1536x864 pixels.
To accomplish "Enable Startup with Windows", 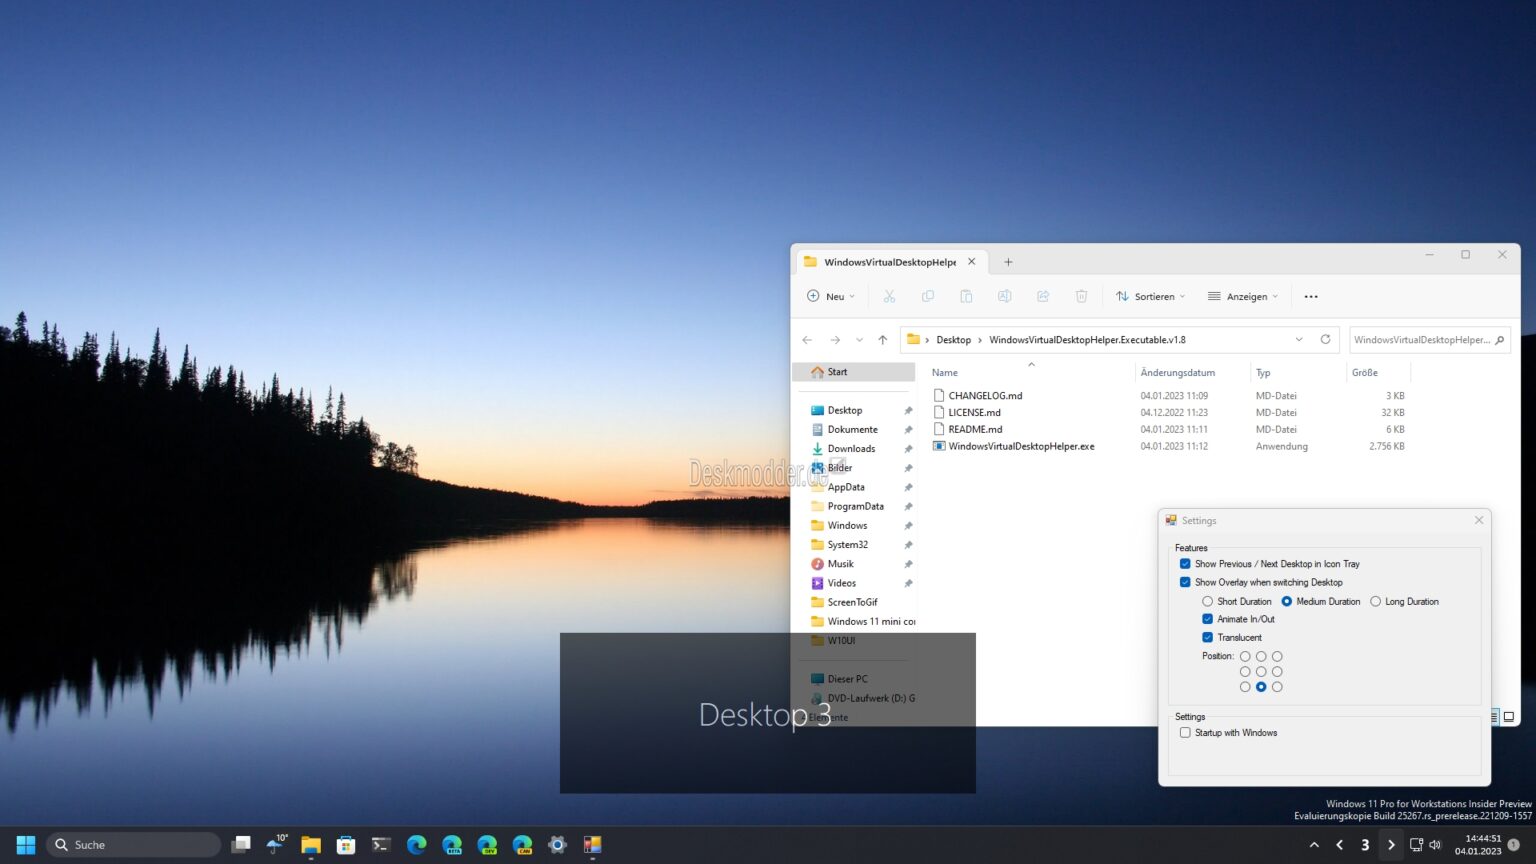I will click(1185, 733).
